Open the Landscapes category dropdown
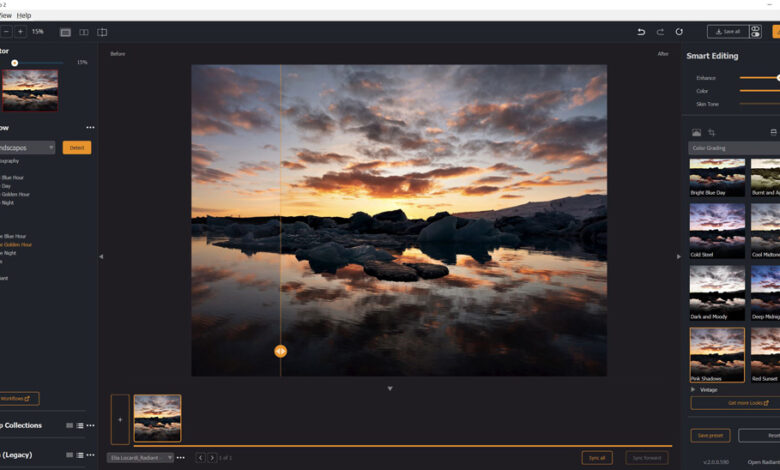The height and width of the screenshot is (470, 780). click(x=27, y=148)
